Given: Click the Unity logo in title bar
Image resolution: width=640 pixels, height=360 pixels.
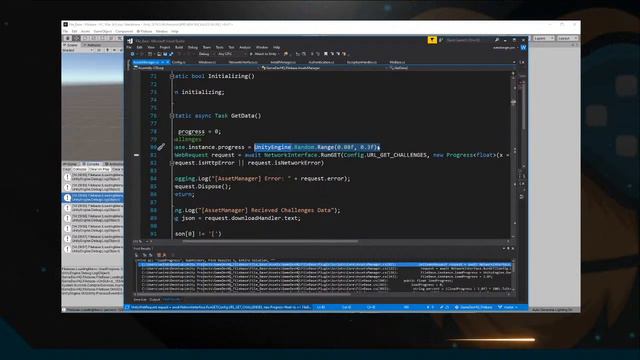Looking at the screenshot, I should [65, 24].
